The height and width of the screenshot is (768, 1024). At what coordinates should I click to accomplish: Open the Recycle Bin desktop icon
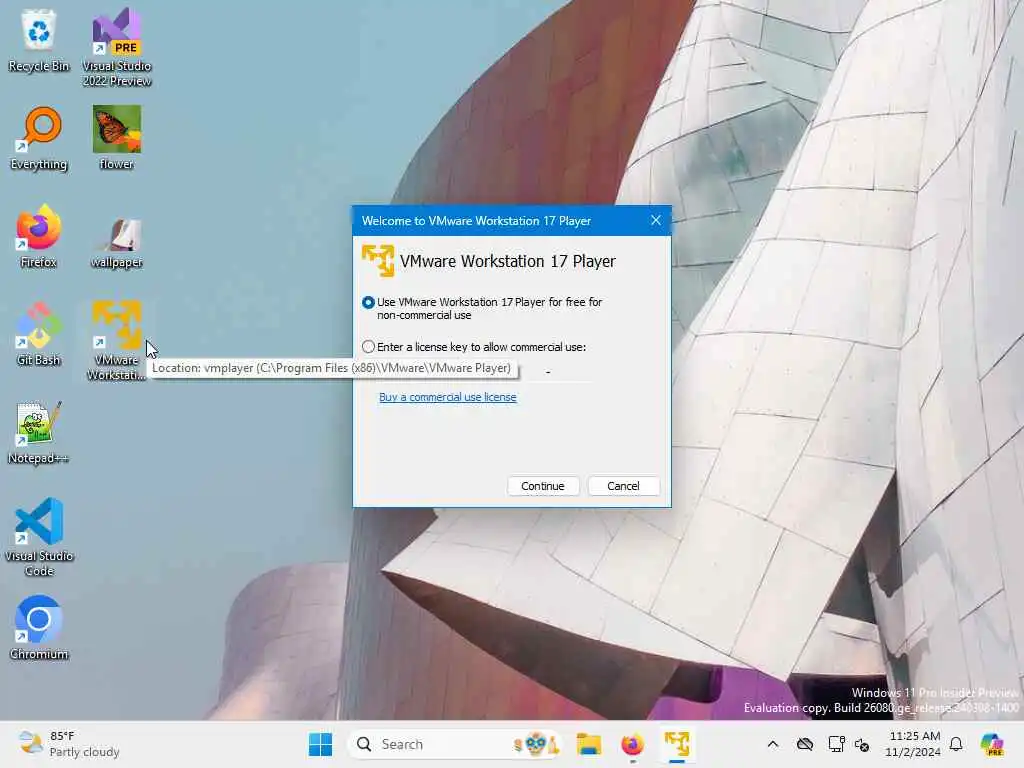pos(39,40)
